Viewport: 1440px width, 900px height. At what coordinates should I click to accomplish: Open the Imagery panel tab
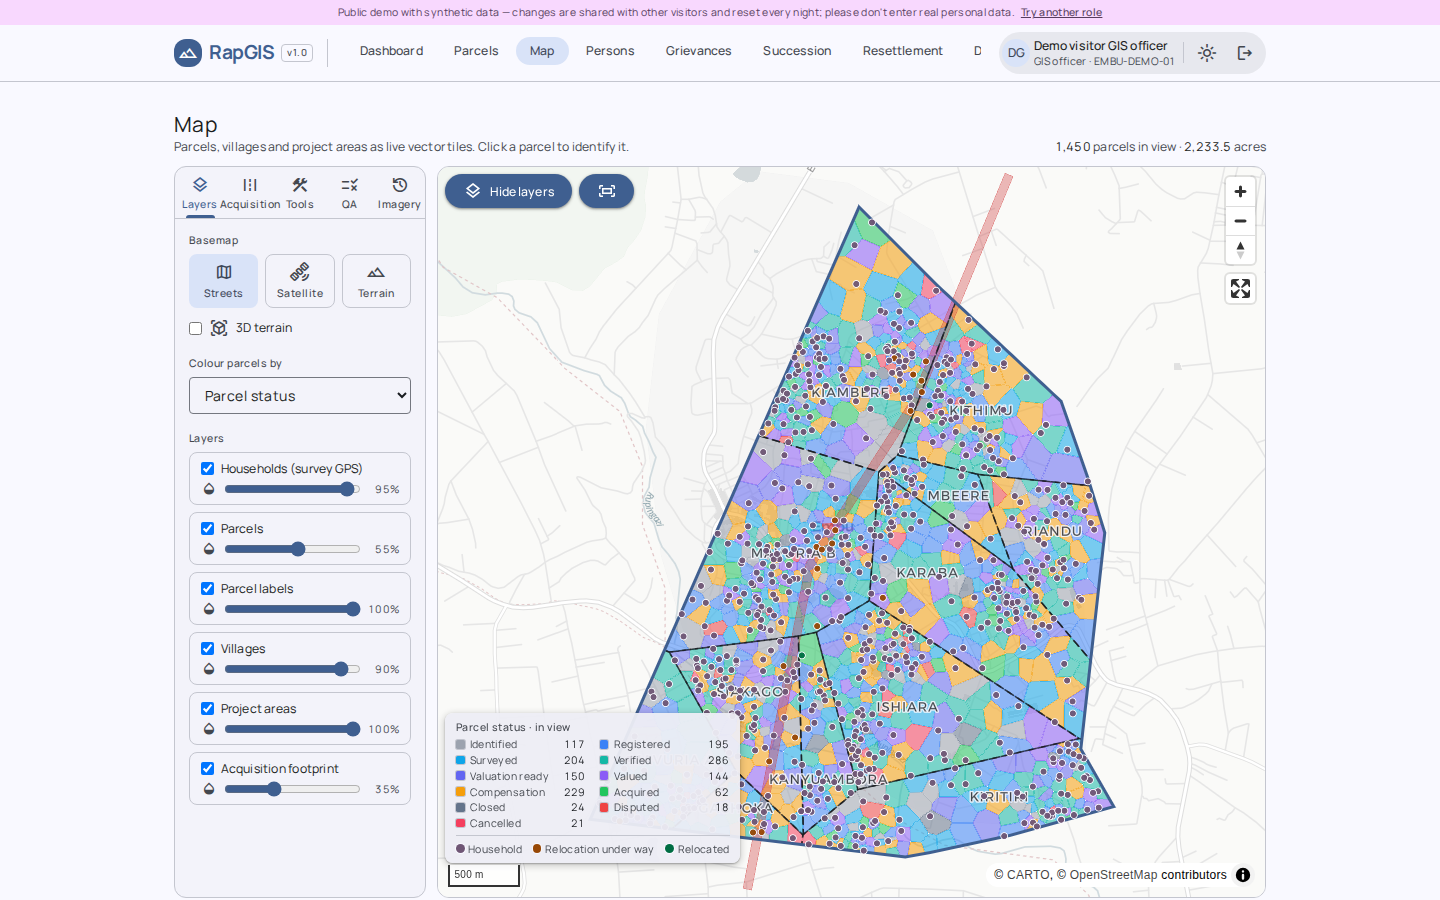click(399, 193)
